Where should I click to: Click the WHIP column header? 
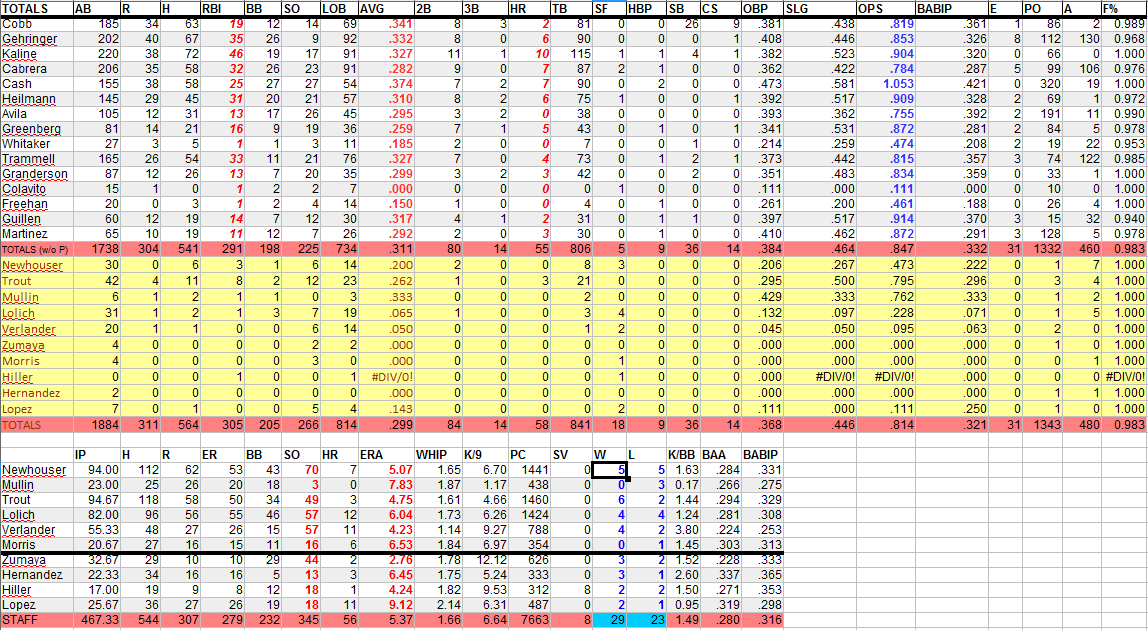click(437, 455)
